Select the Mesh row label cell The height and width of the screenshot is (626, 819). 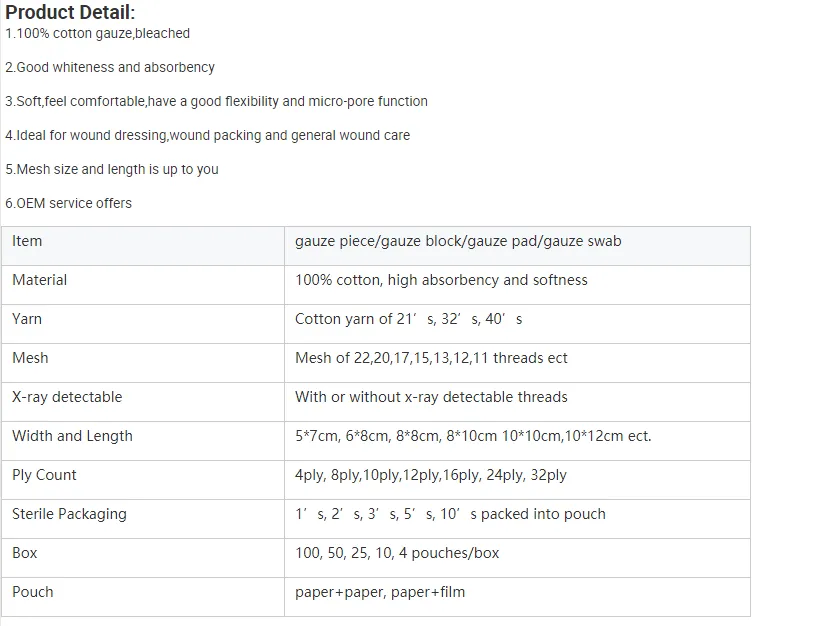pyautogui.click(x=143, y=363)
